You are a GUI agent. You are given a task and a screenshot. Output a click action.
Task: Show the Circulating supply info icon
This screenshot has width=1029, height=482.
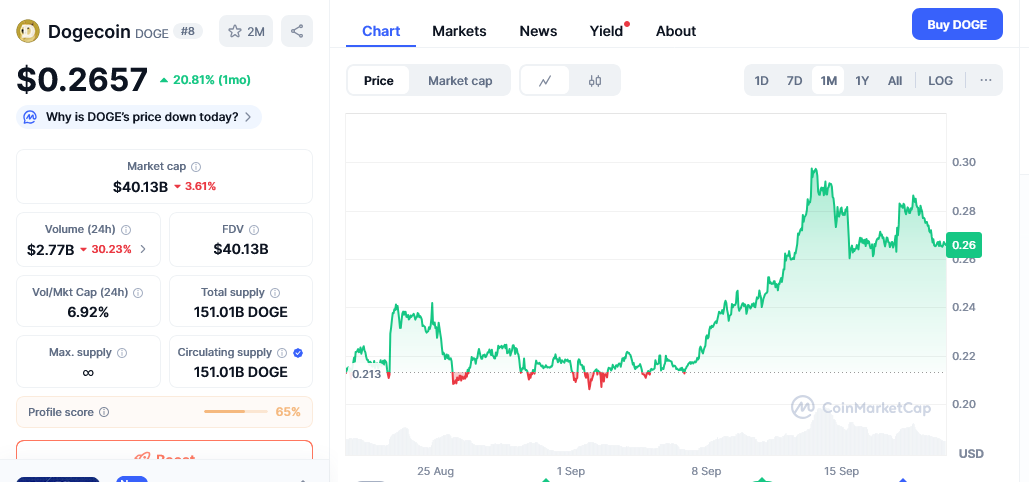282,353
